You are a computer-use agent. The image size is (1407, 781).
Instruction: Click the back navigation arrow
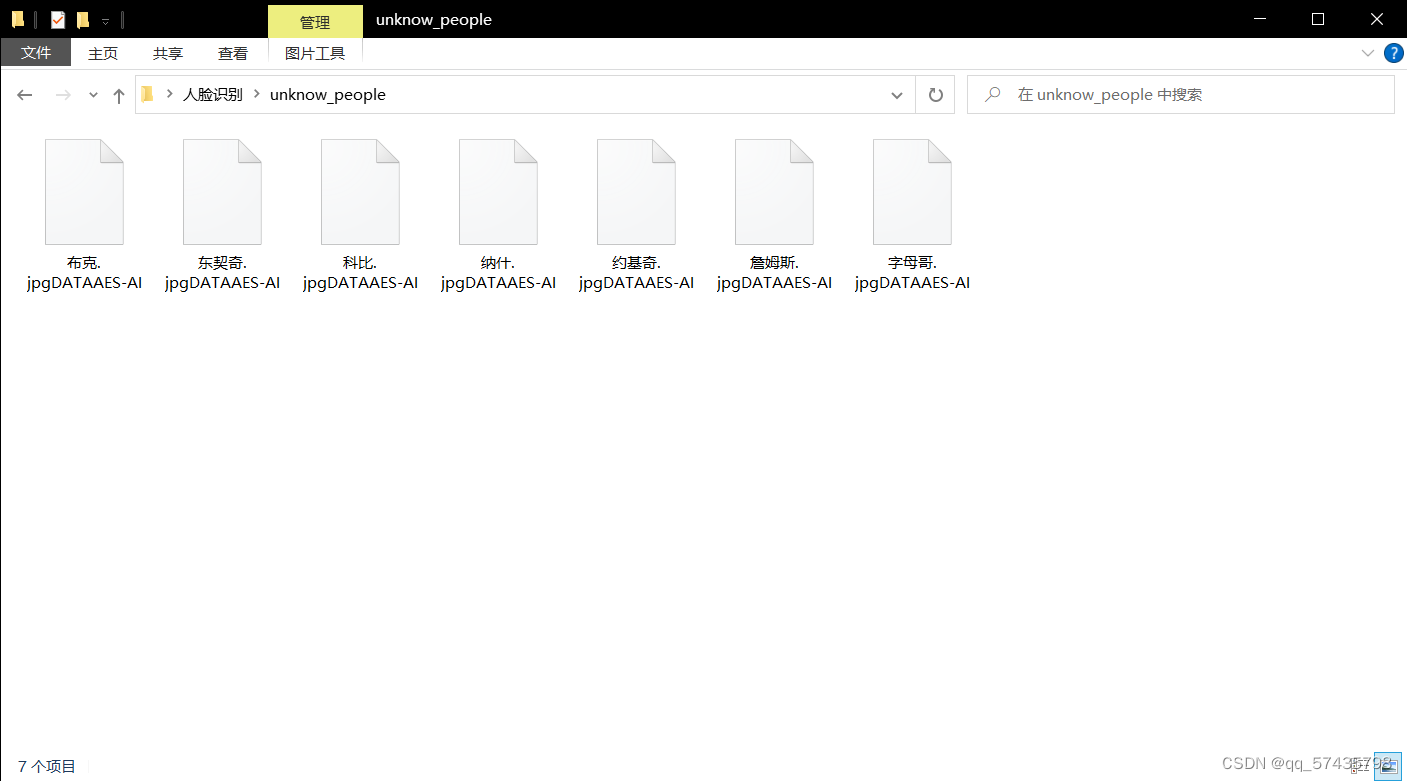point(25,95)
